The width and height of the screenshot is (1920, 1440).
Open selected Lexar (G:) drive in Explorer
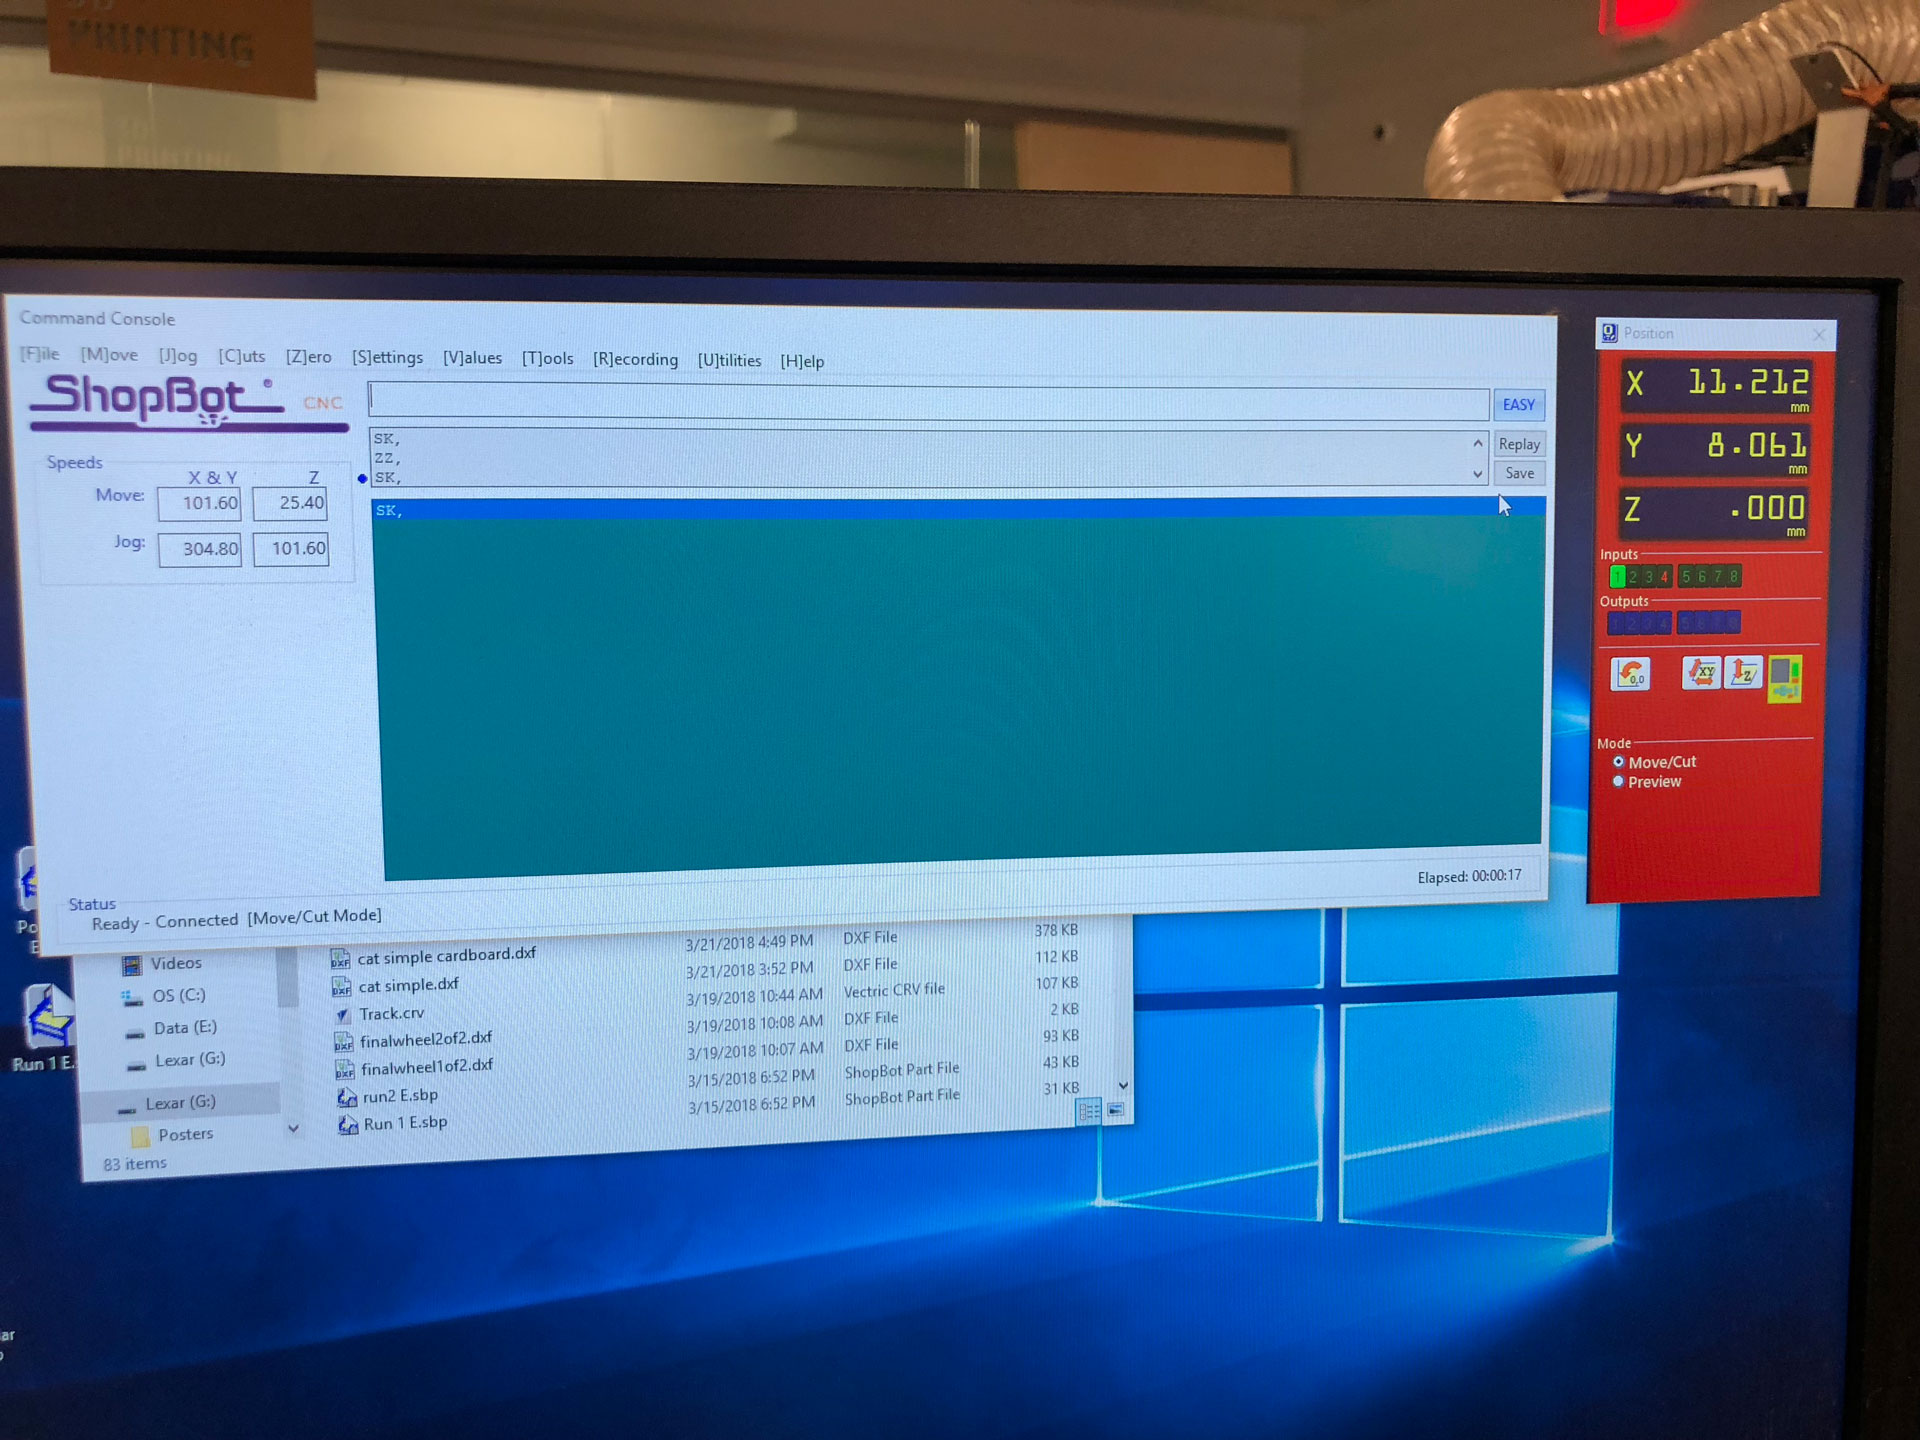(180, 1103)
